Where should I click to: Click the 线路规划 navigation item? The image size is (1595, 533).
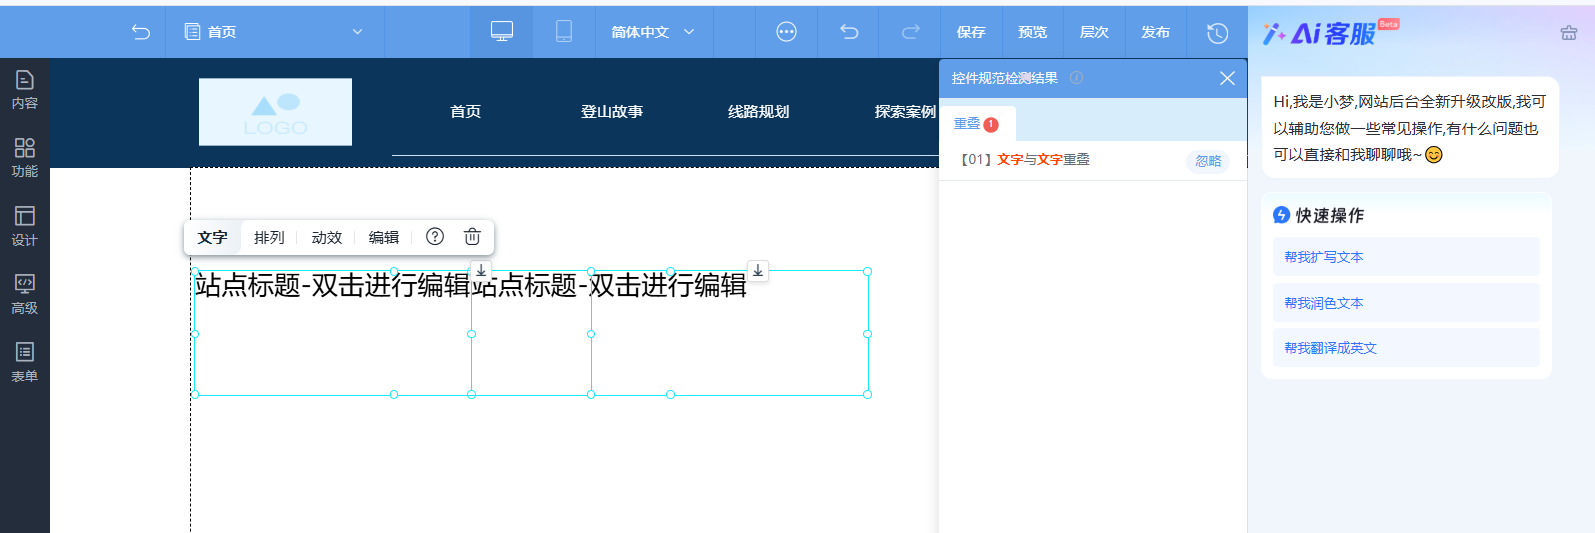pos(759,112)
